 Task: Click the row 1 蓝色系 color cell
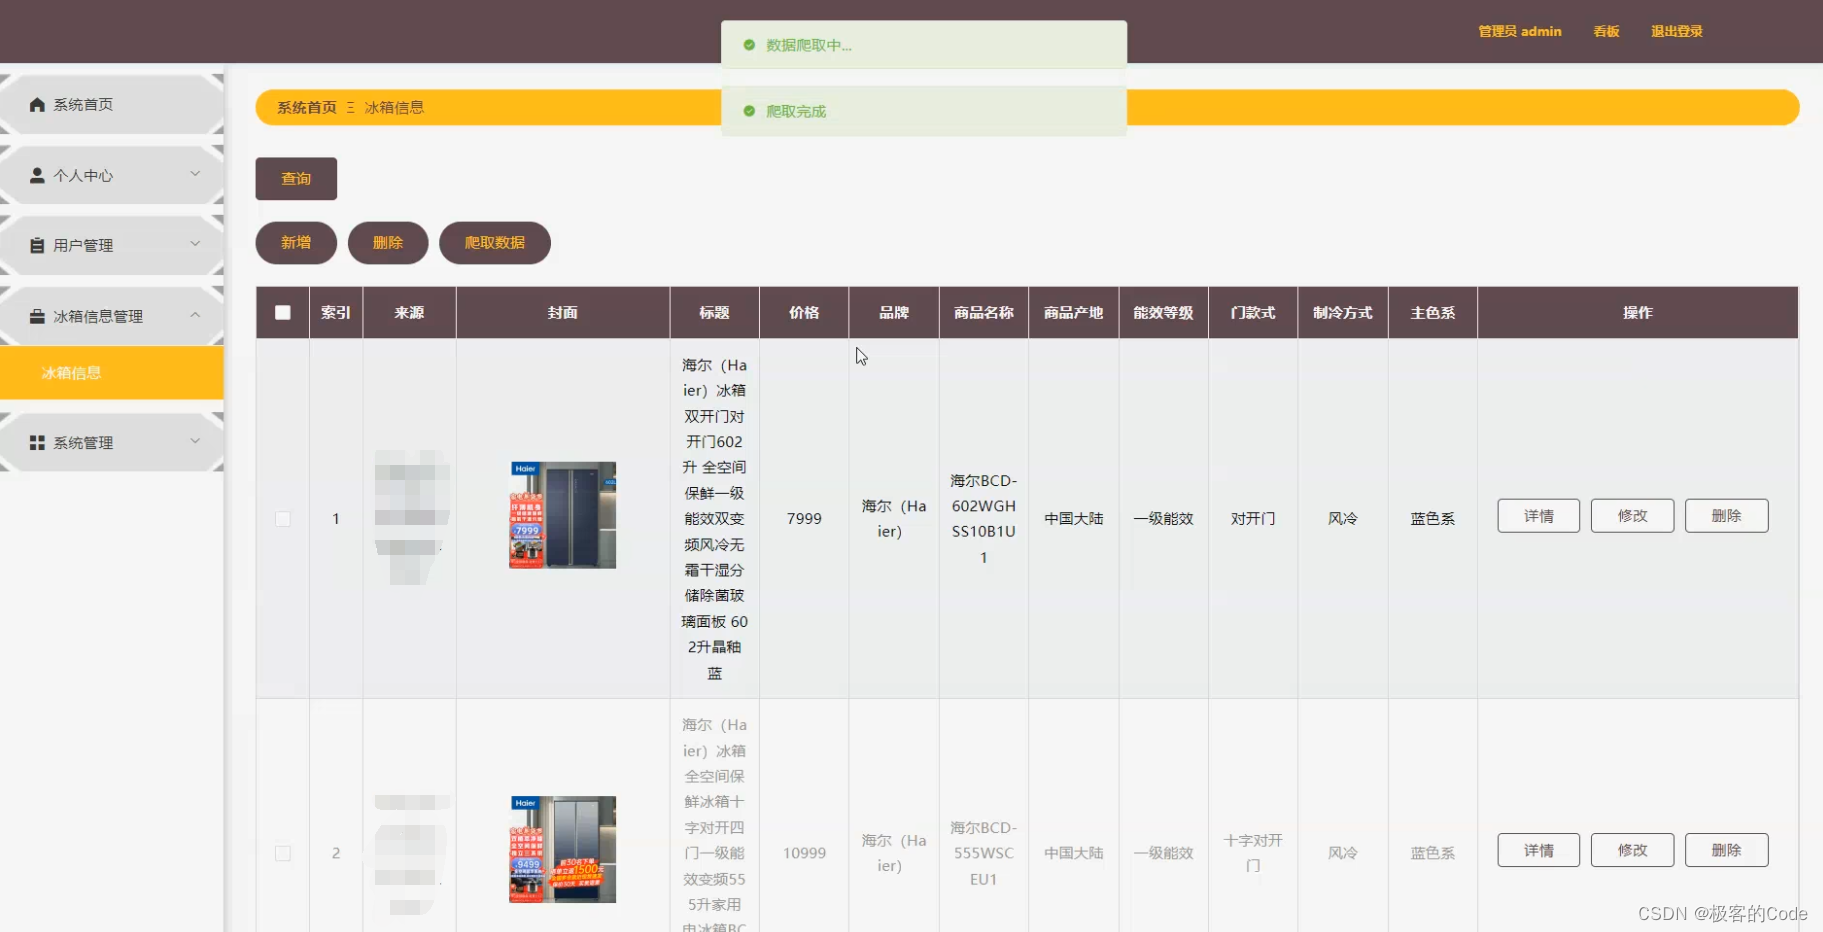point(1433,518)
